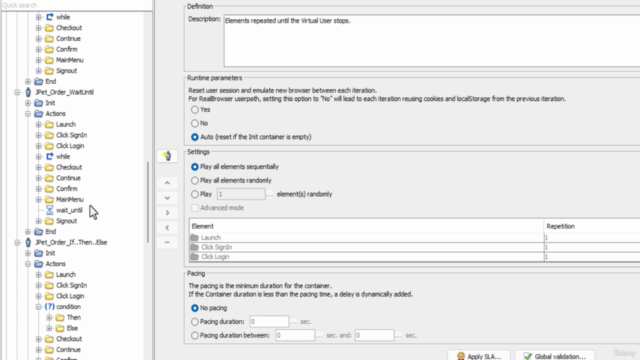640x360 pixels.
Task: Select the No pacing option
Action: [x=195, y=308]
